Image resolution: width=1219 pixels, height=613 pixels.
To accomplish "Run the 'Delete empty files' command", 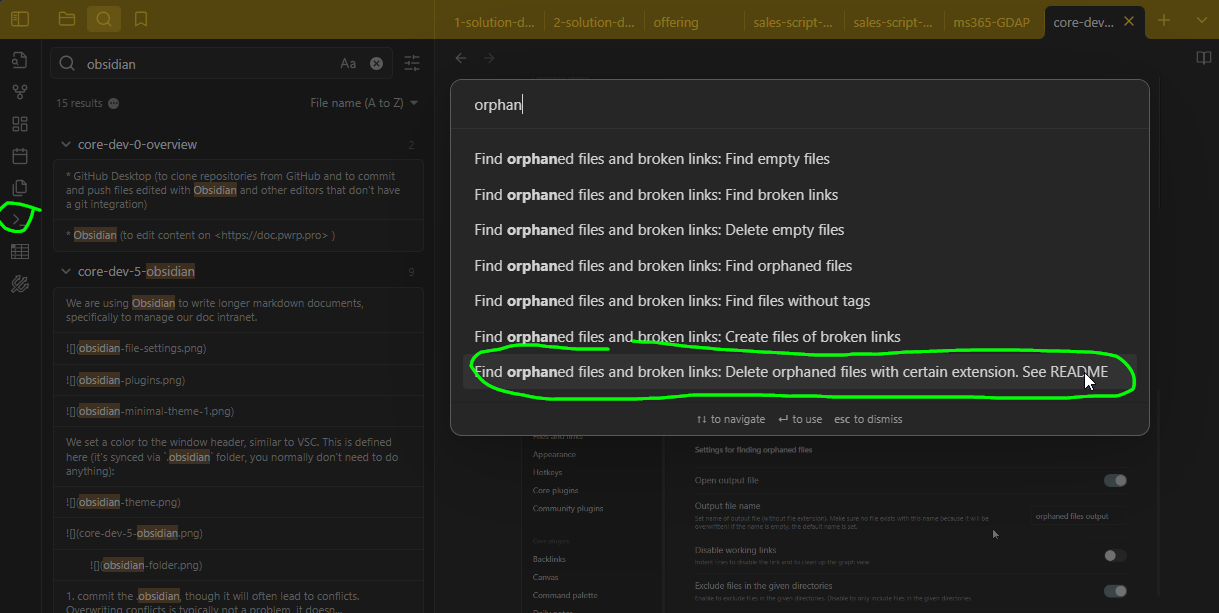I will coord(799,230).
